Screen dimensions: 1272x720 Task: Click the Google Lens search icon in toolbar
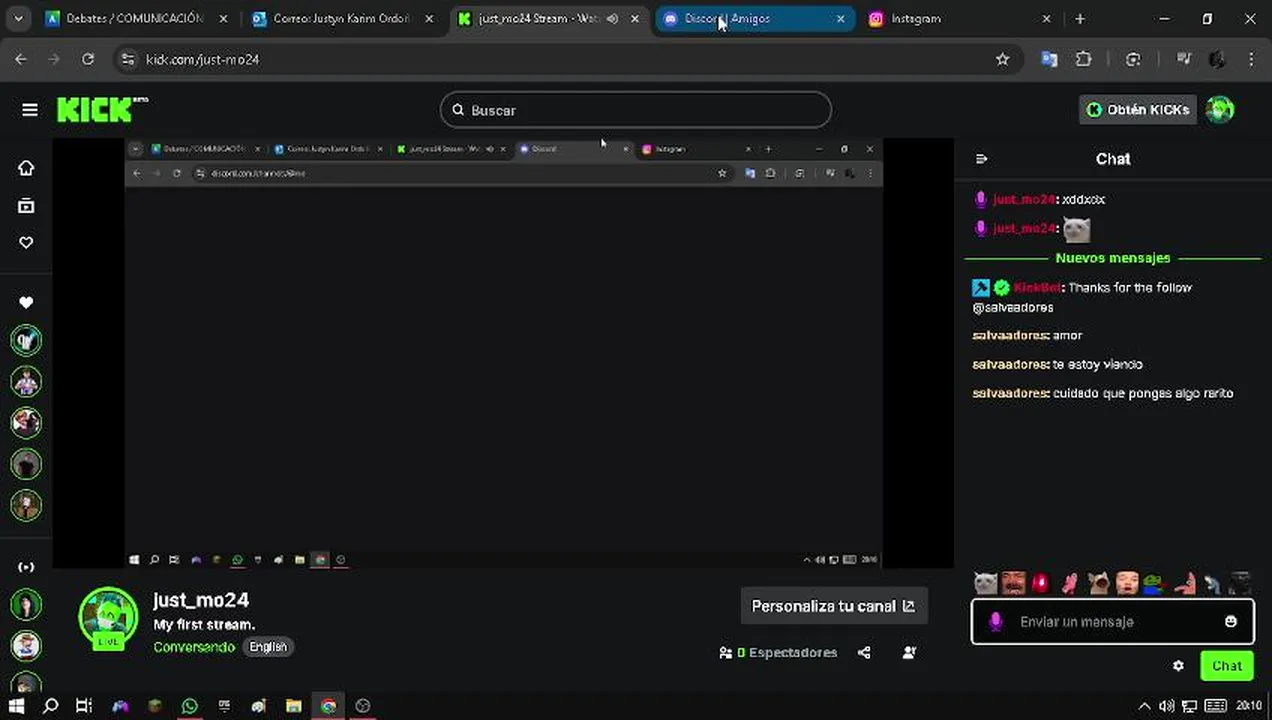[x=1133, y=60]
